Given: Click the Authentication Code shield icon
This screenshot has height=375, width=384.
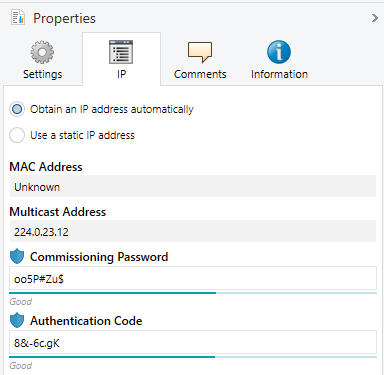Looking at the screenshot, I should (x=17, y=321).
